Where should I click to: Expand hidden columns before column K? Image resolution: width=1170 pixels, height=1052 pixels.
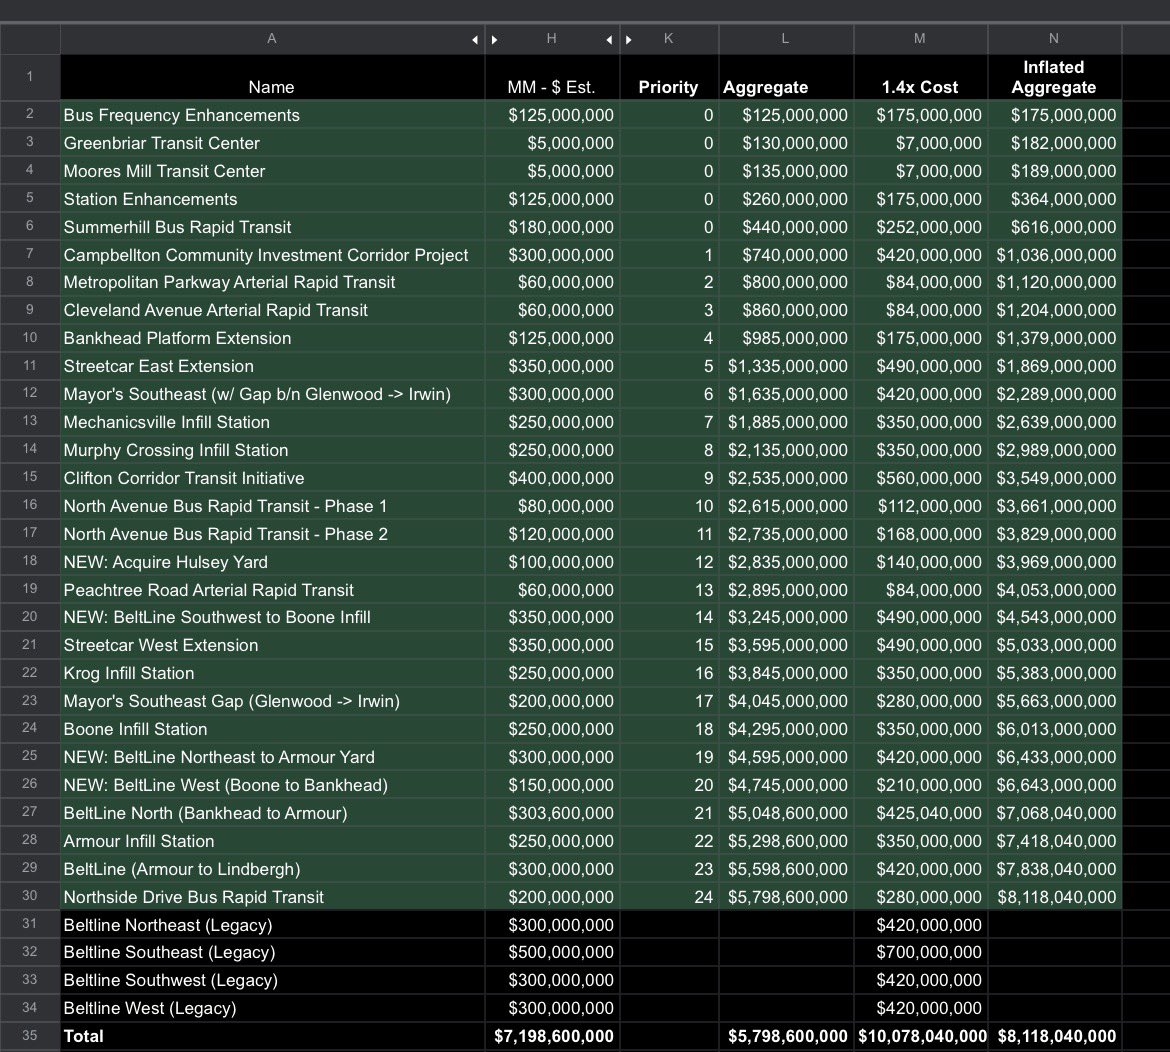(628, 40)
